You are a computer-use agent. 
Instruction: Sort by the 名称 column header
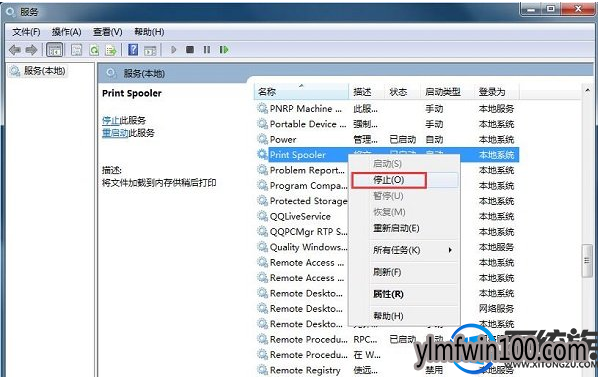(301, 91)
